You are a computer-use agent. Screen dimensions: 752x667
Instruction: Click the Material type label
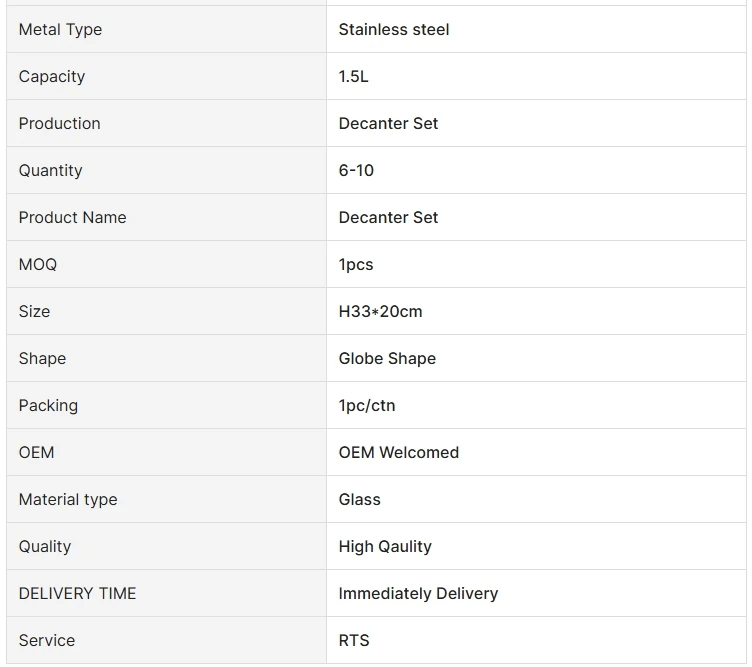(x=68, y=500)
